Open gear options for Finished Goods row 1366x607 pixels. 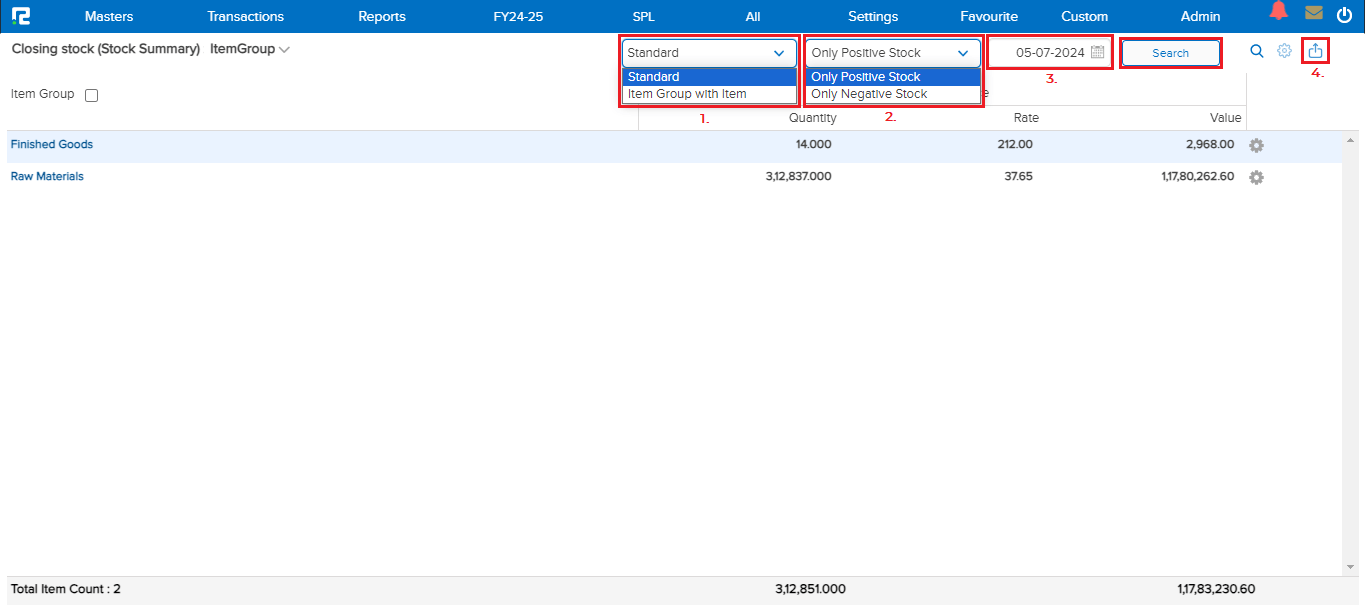(x=1256, y=145)
